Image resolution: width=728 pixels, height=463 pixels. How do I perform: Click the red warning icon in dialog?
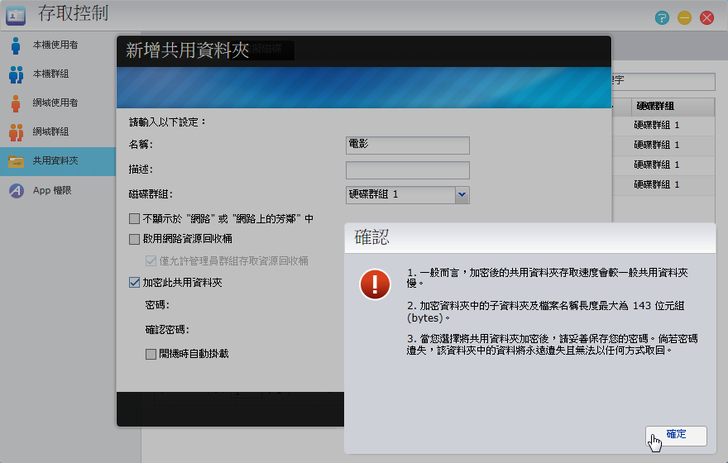point(375,285)
